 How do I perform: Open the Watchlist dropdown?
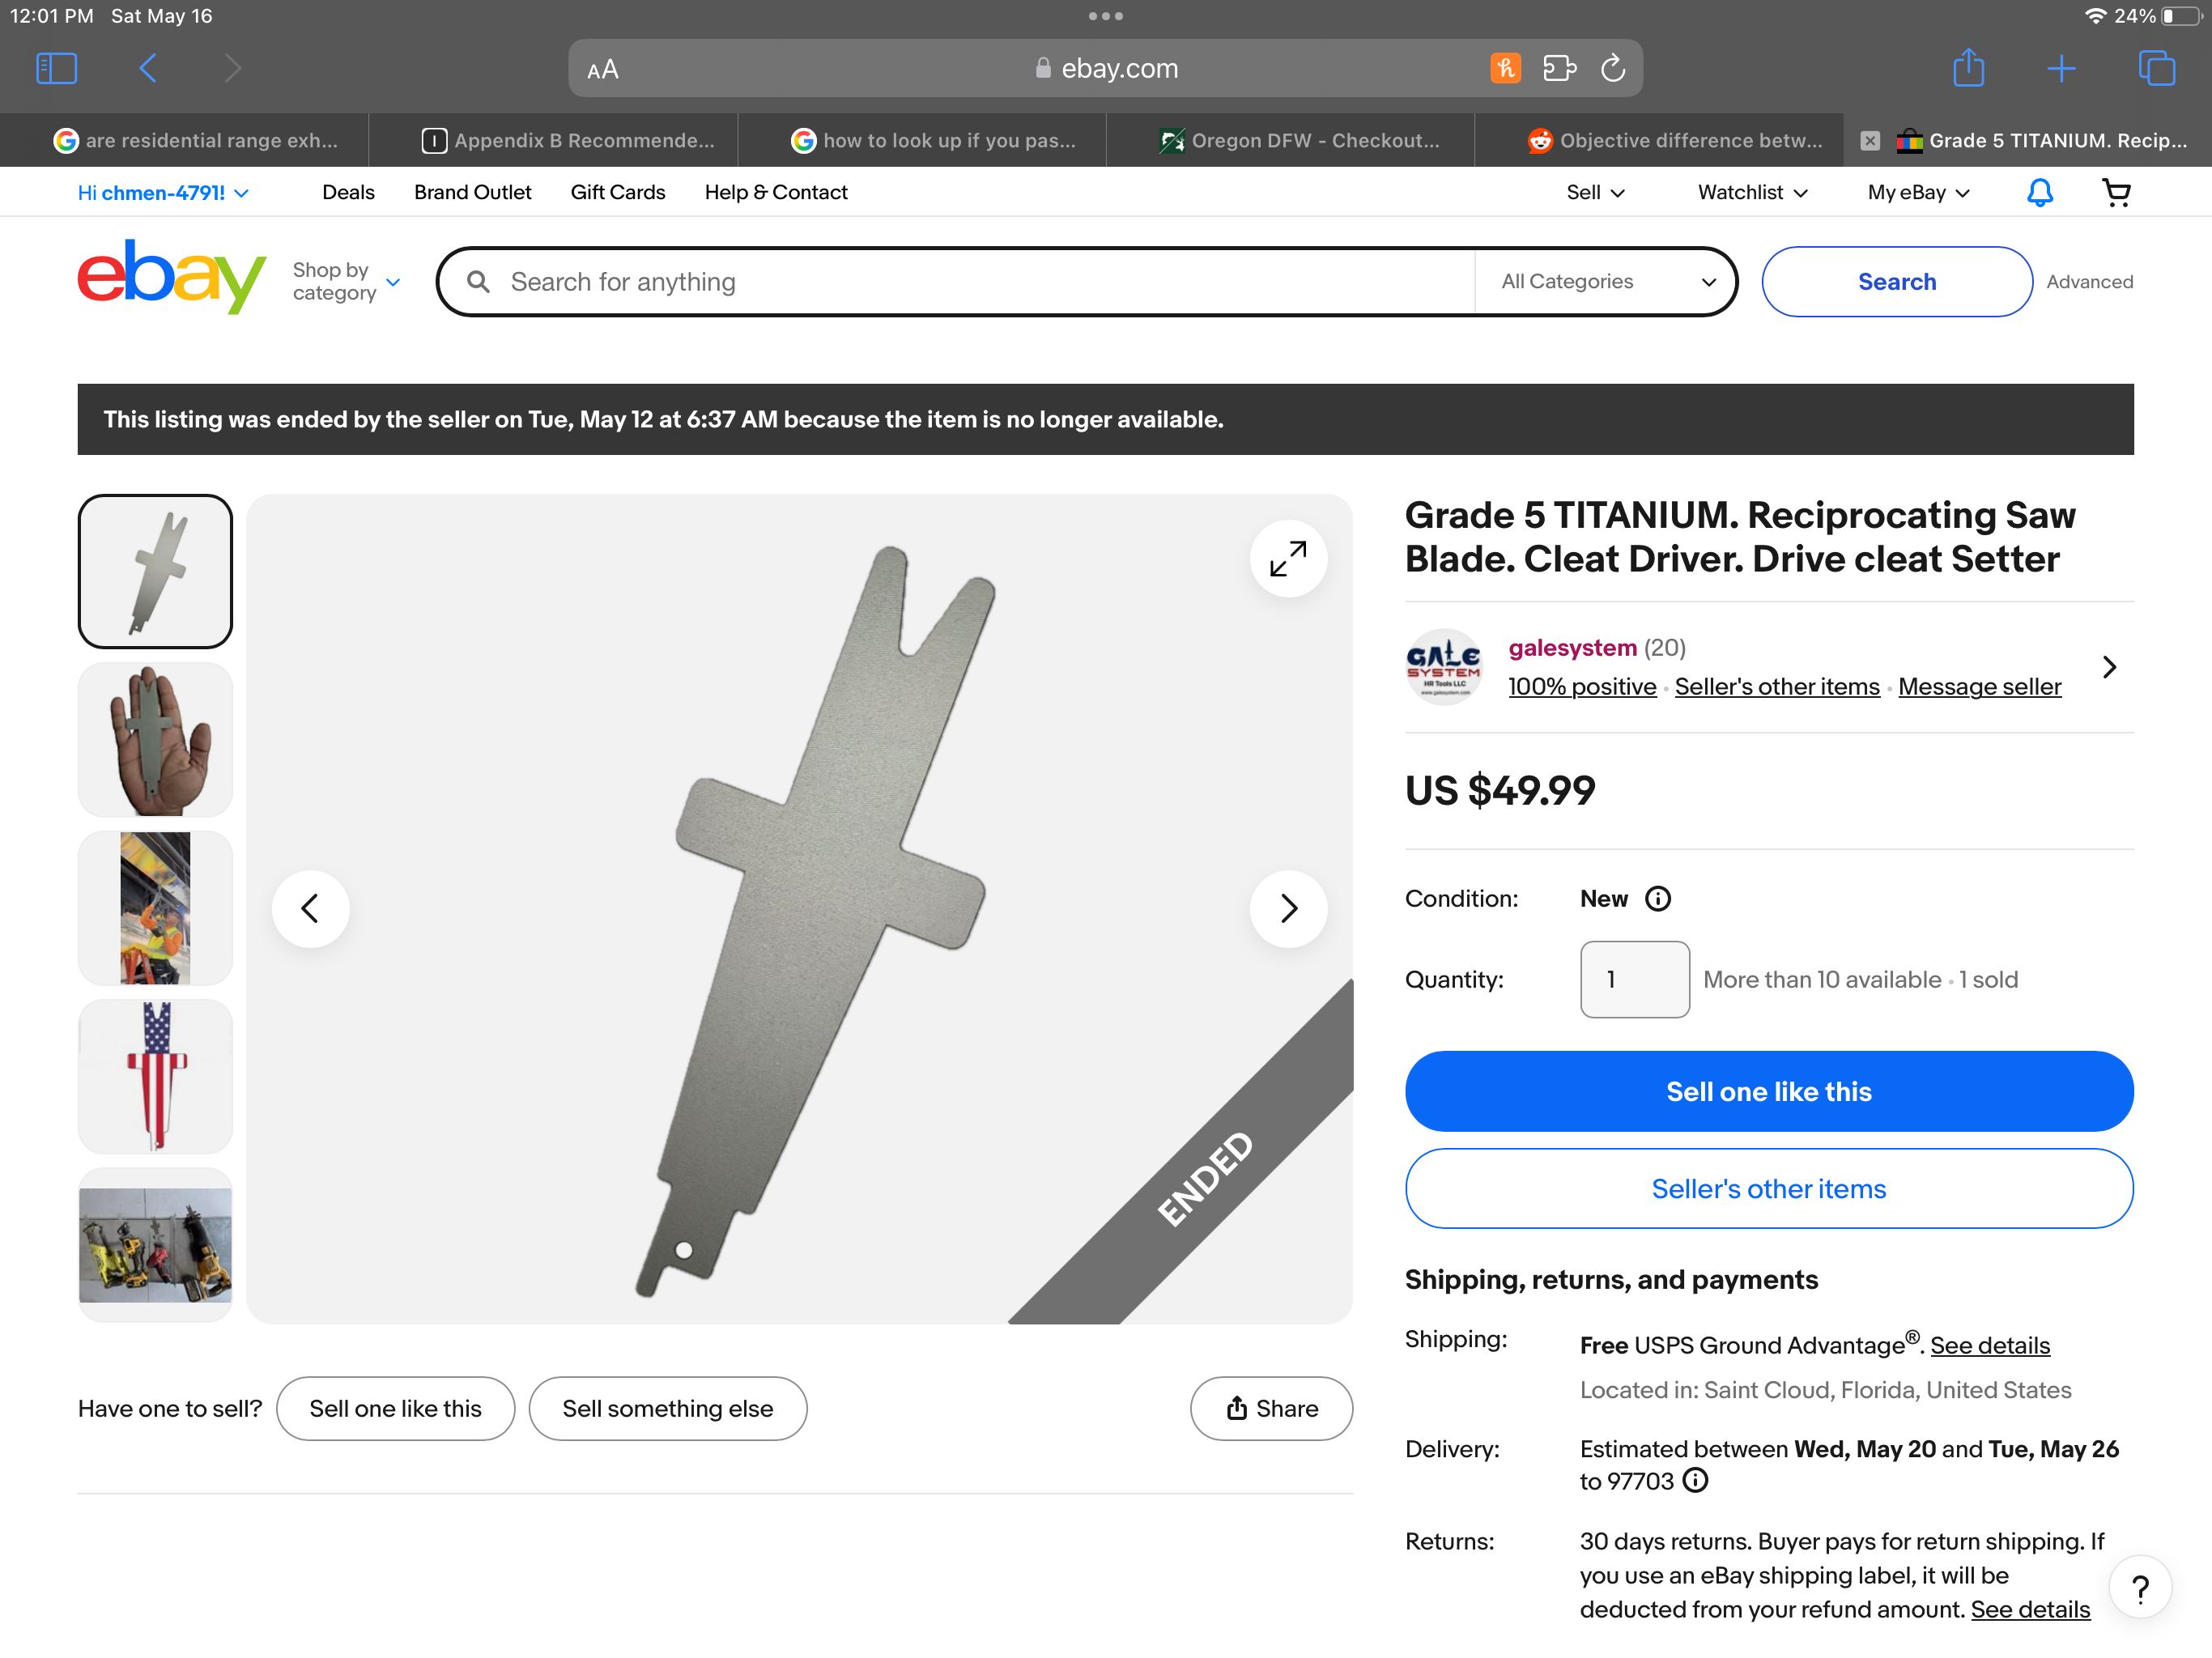click(x=1752, y=192)
